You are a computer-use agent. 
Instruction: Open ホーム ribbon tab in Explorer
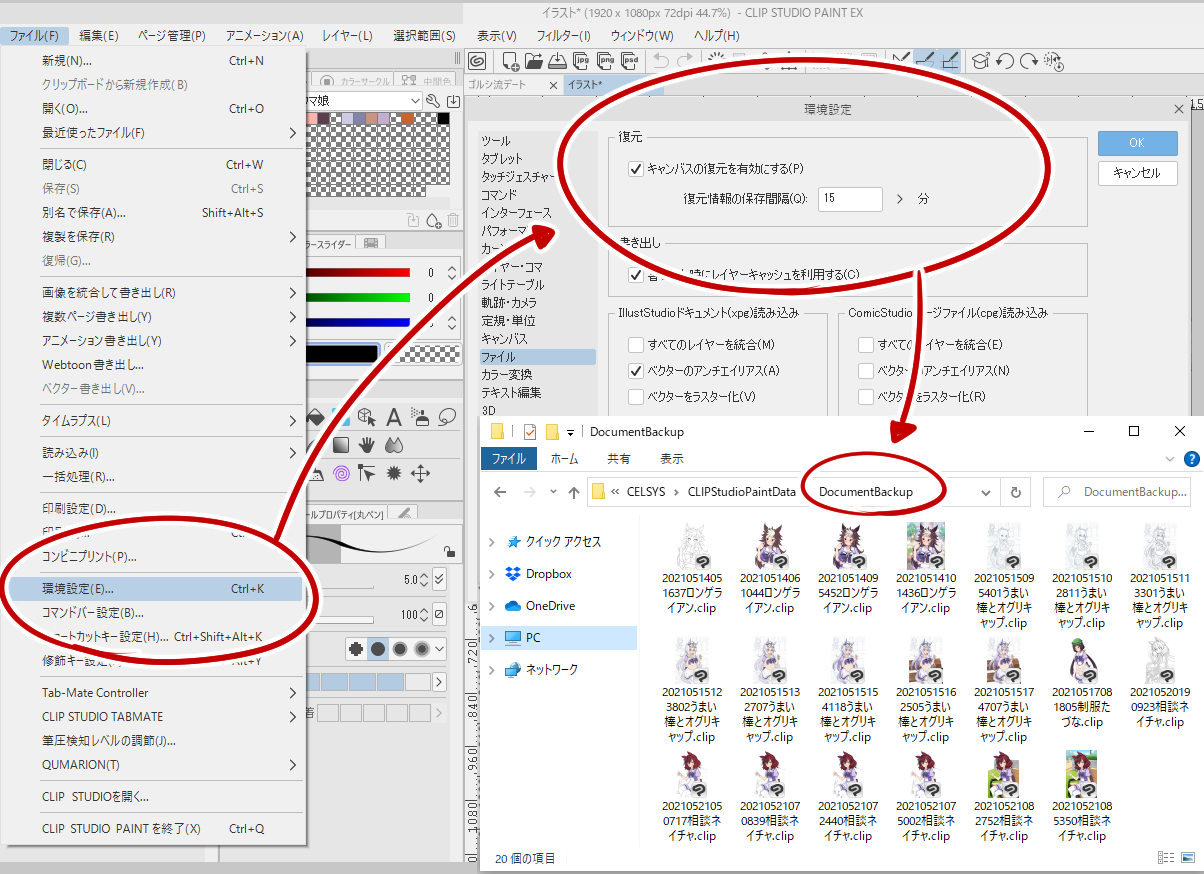[564, 459]
